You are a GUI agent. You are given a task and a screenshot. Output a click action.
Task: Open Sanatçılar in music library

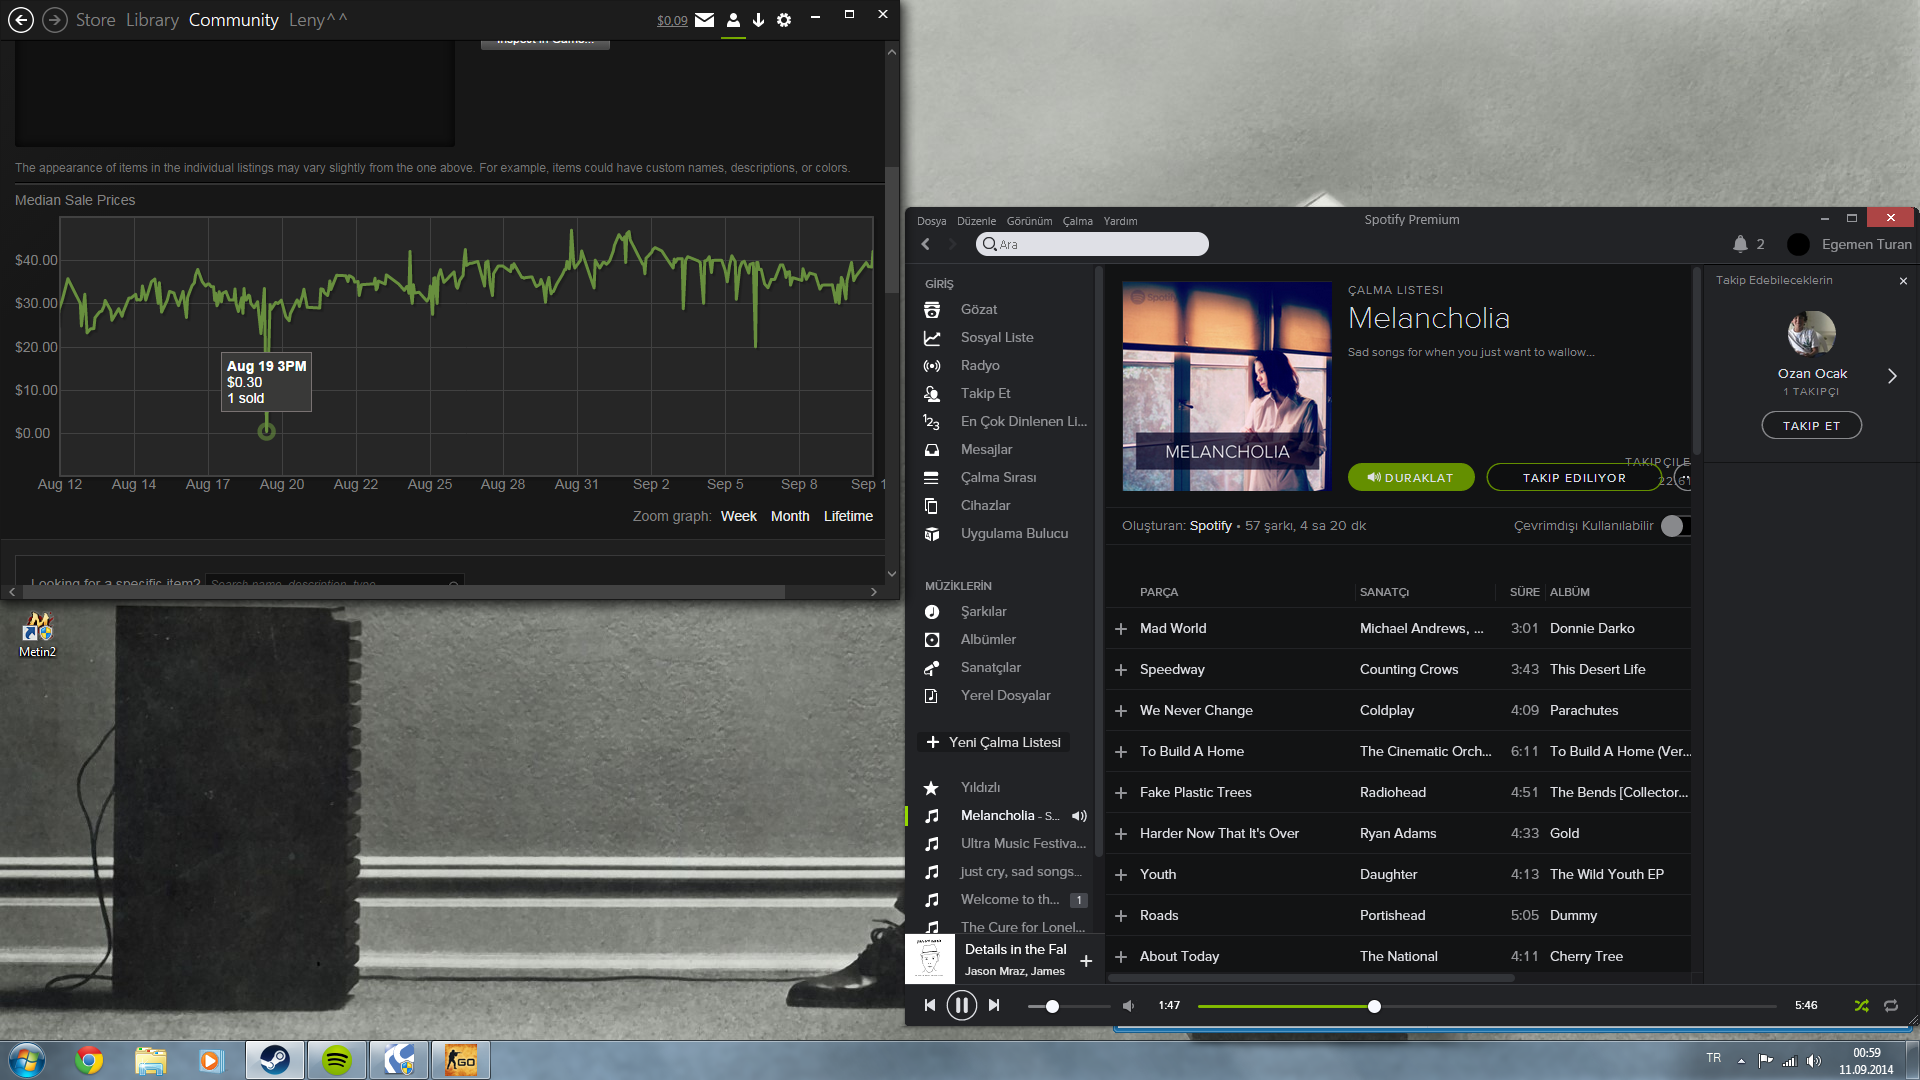coord(990,667)
